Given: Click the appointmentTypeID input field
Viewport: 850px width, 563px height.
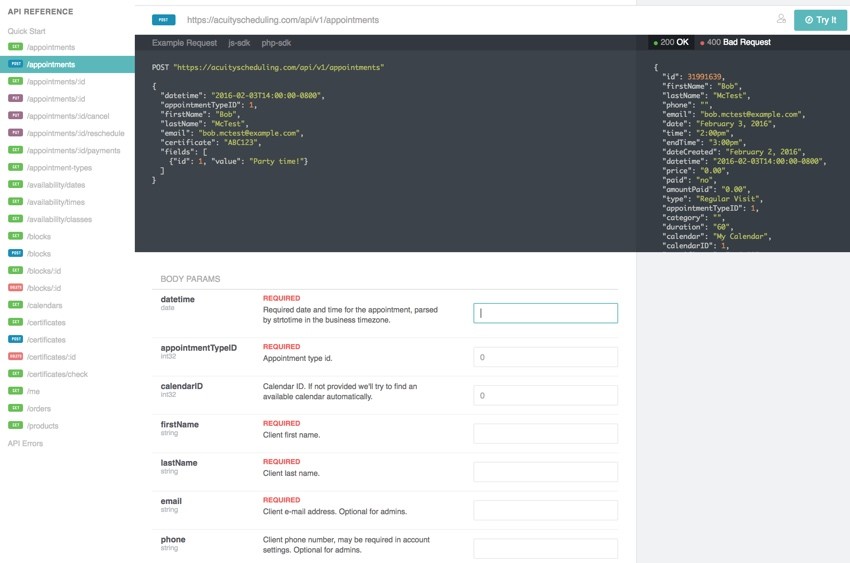Looking at the screenshot, I should pyautogui.click(x=545, y=357).
